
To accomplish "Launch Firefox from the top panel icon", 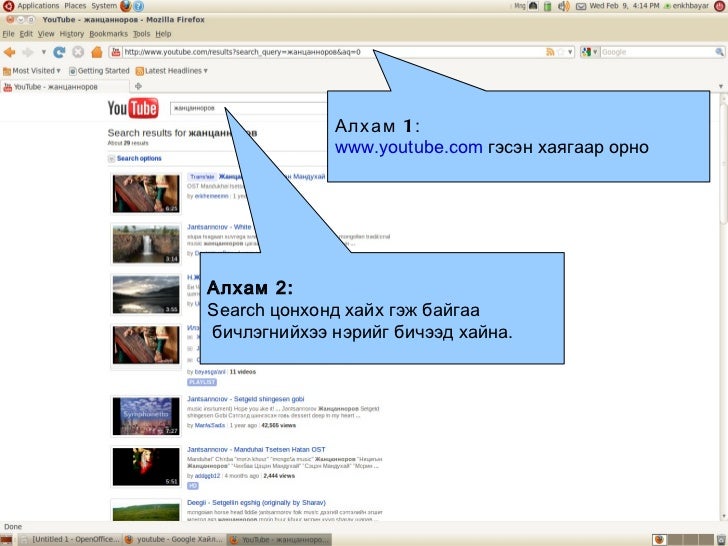I will [126, 6].
